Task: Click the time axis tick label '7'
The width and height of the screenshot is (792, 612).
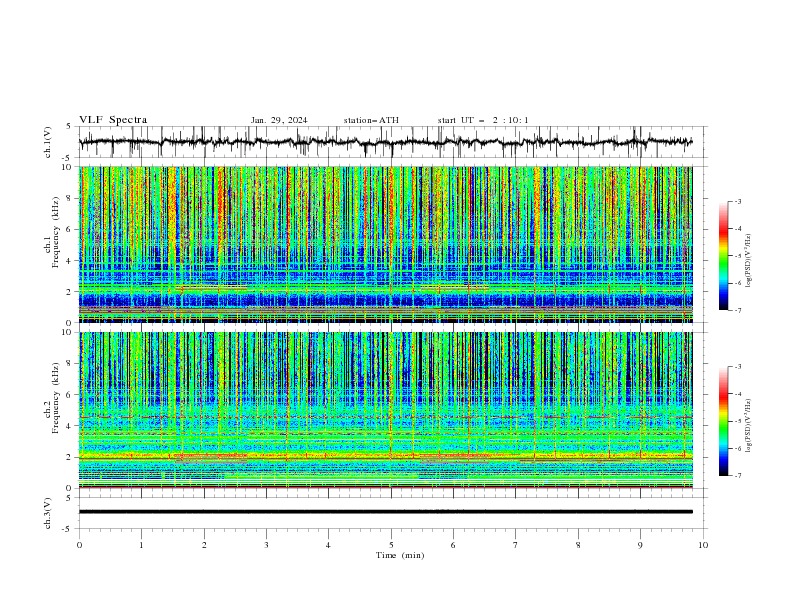Action: [516, 545]
